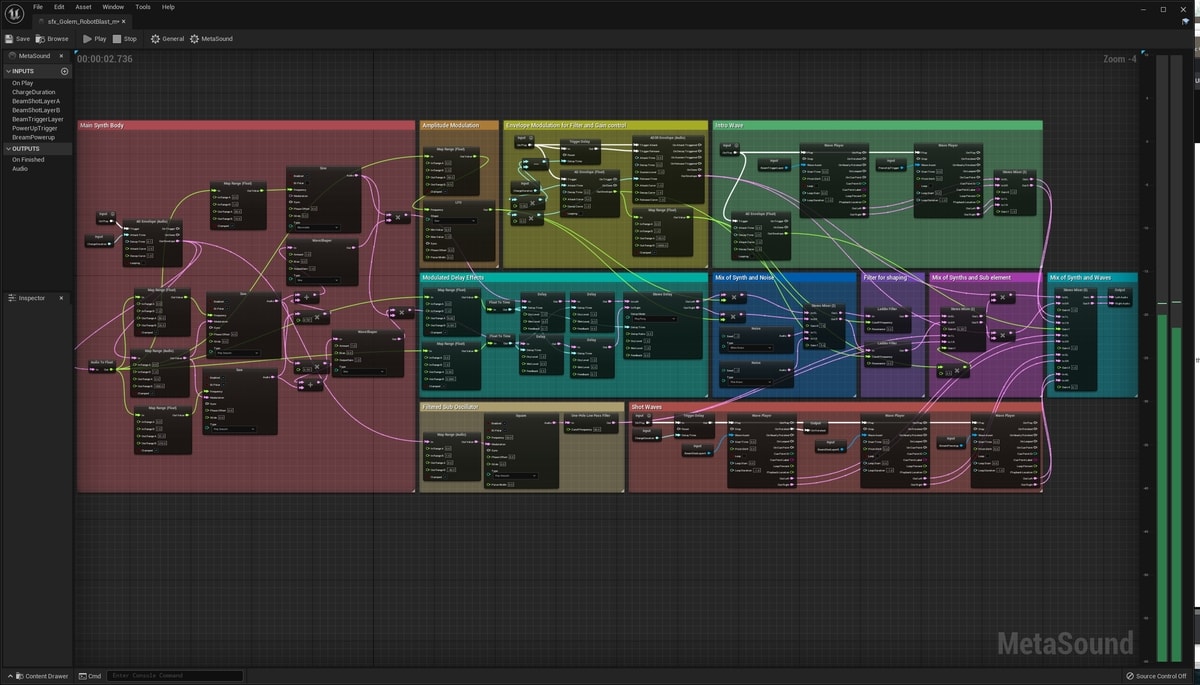Viewport: 1200px width, 685px height.
Task: Collapse the OUTPUTS section
Action: click(x=7, y=149)
